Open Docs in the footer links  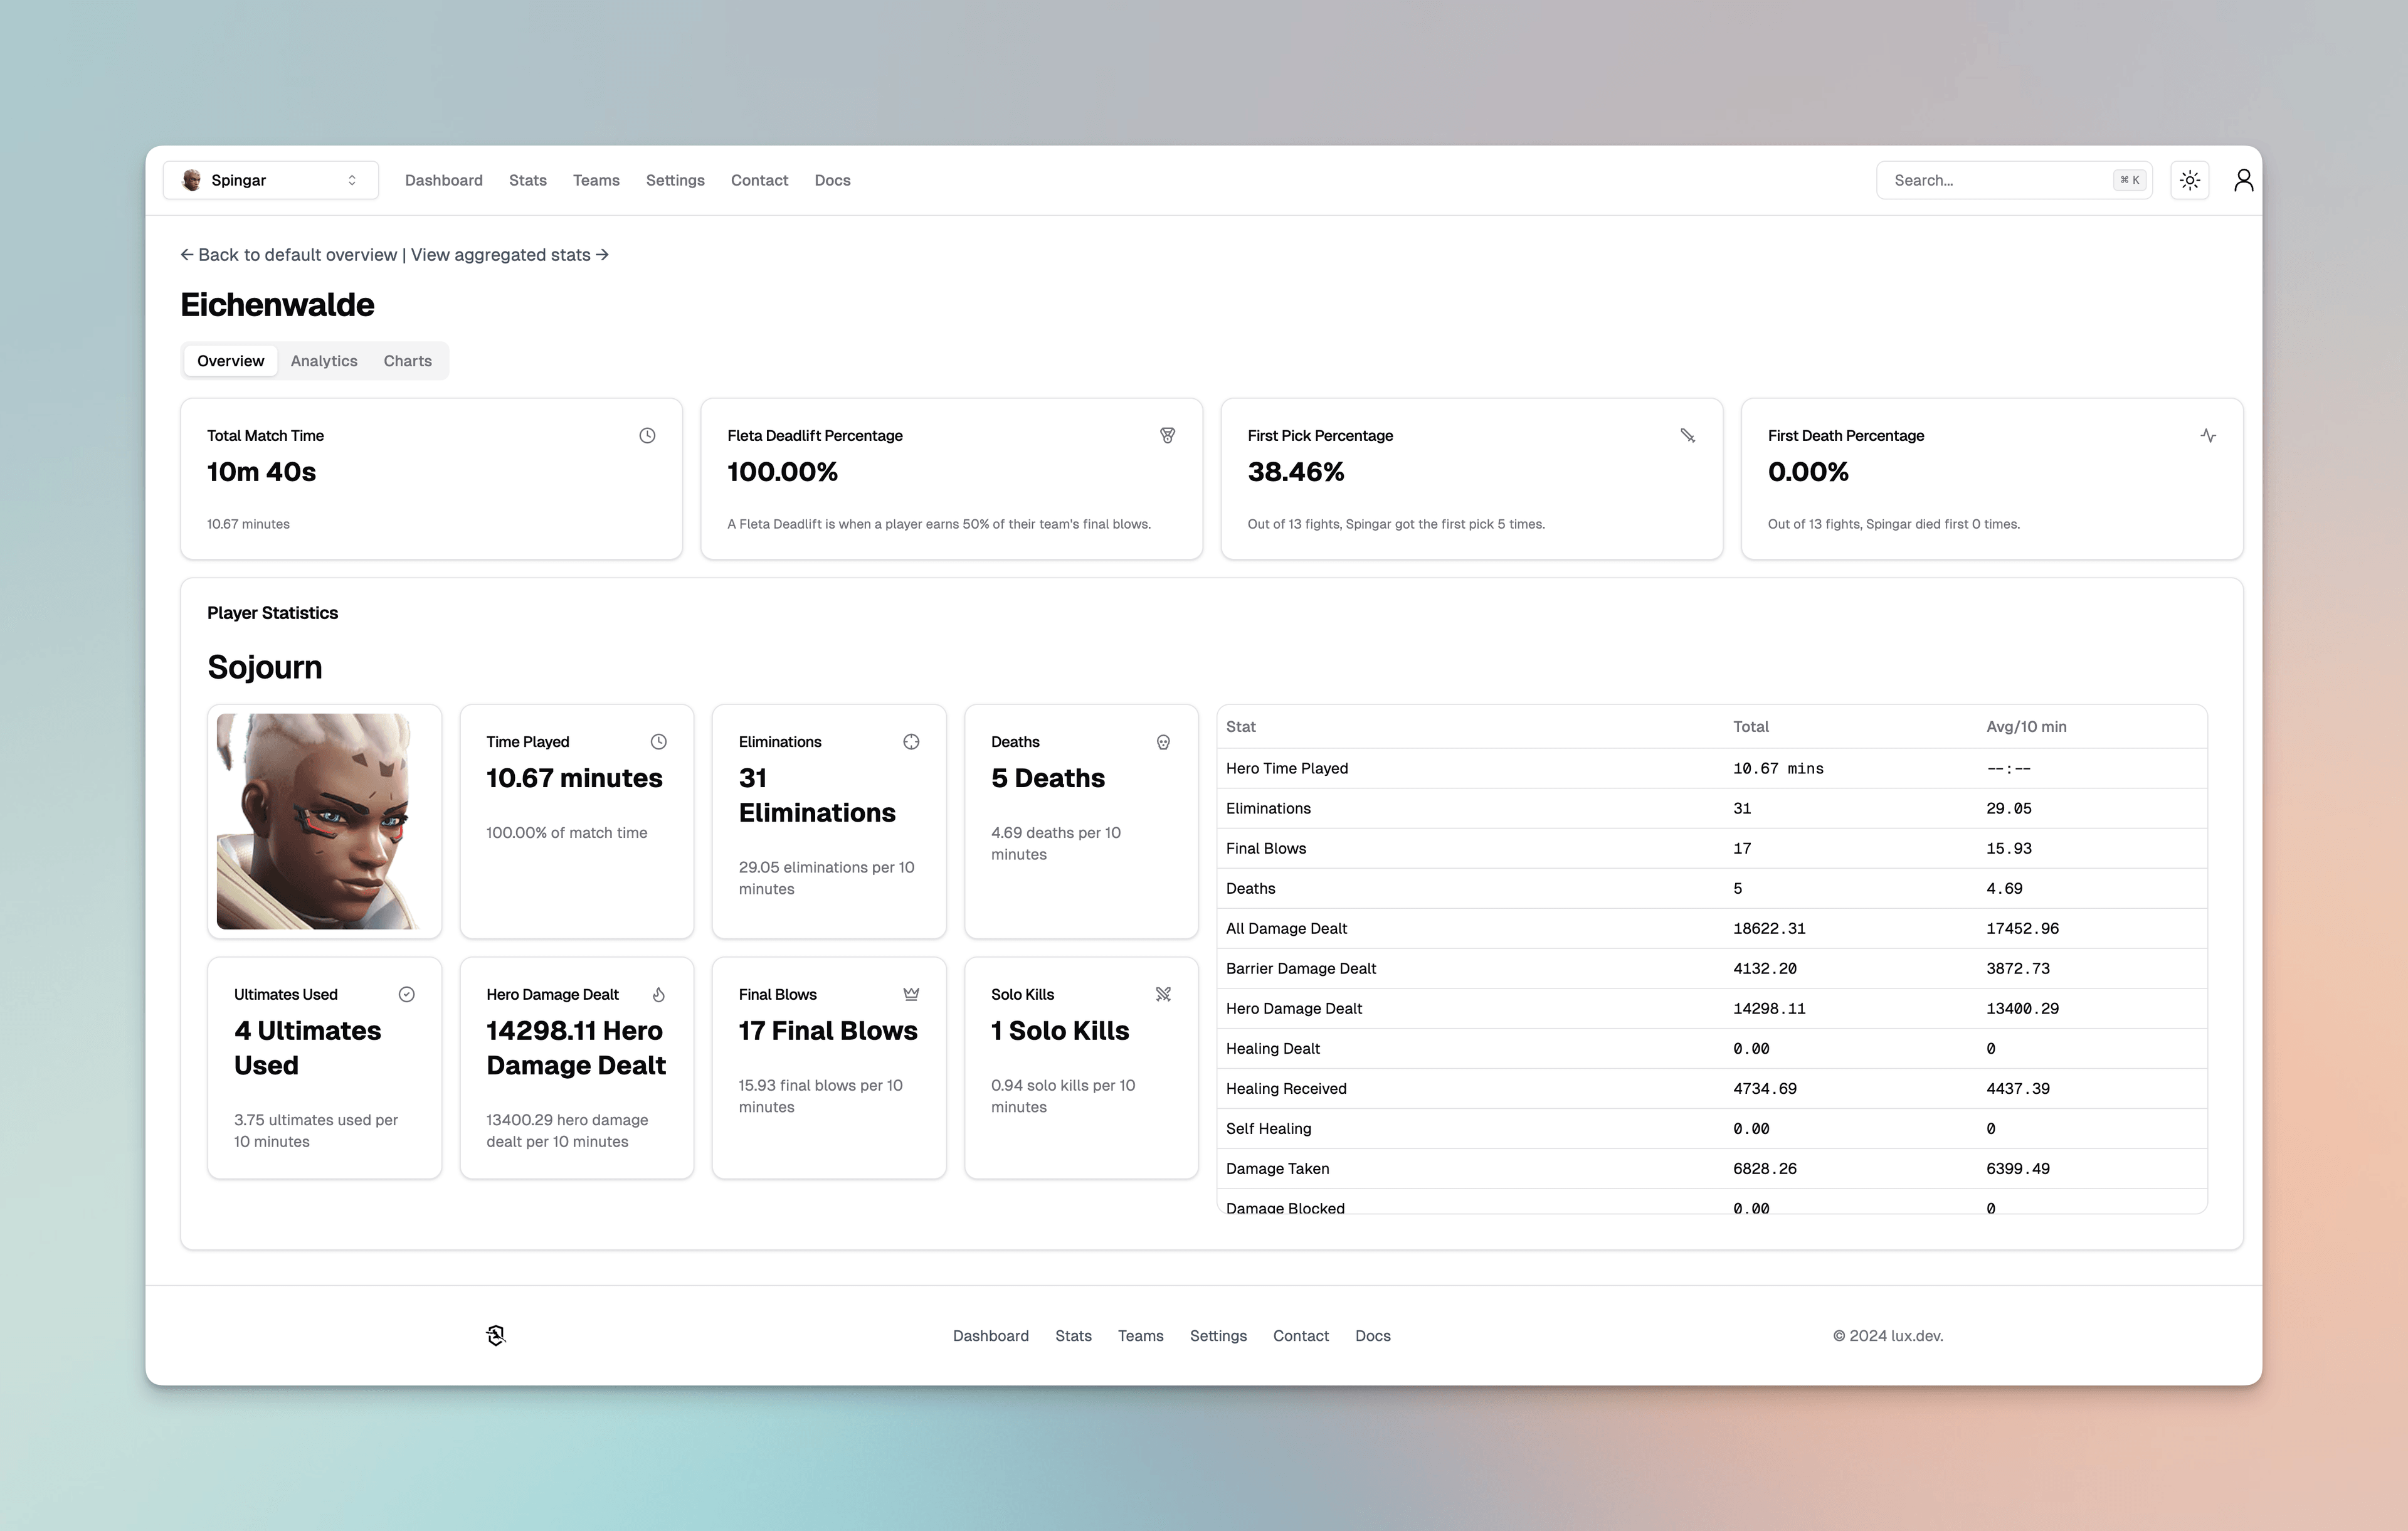pyautogui.click(x=1372, y=1336)
